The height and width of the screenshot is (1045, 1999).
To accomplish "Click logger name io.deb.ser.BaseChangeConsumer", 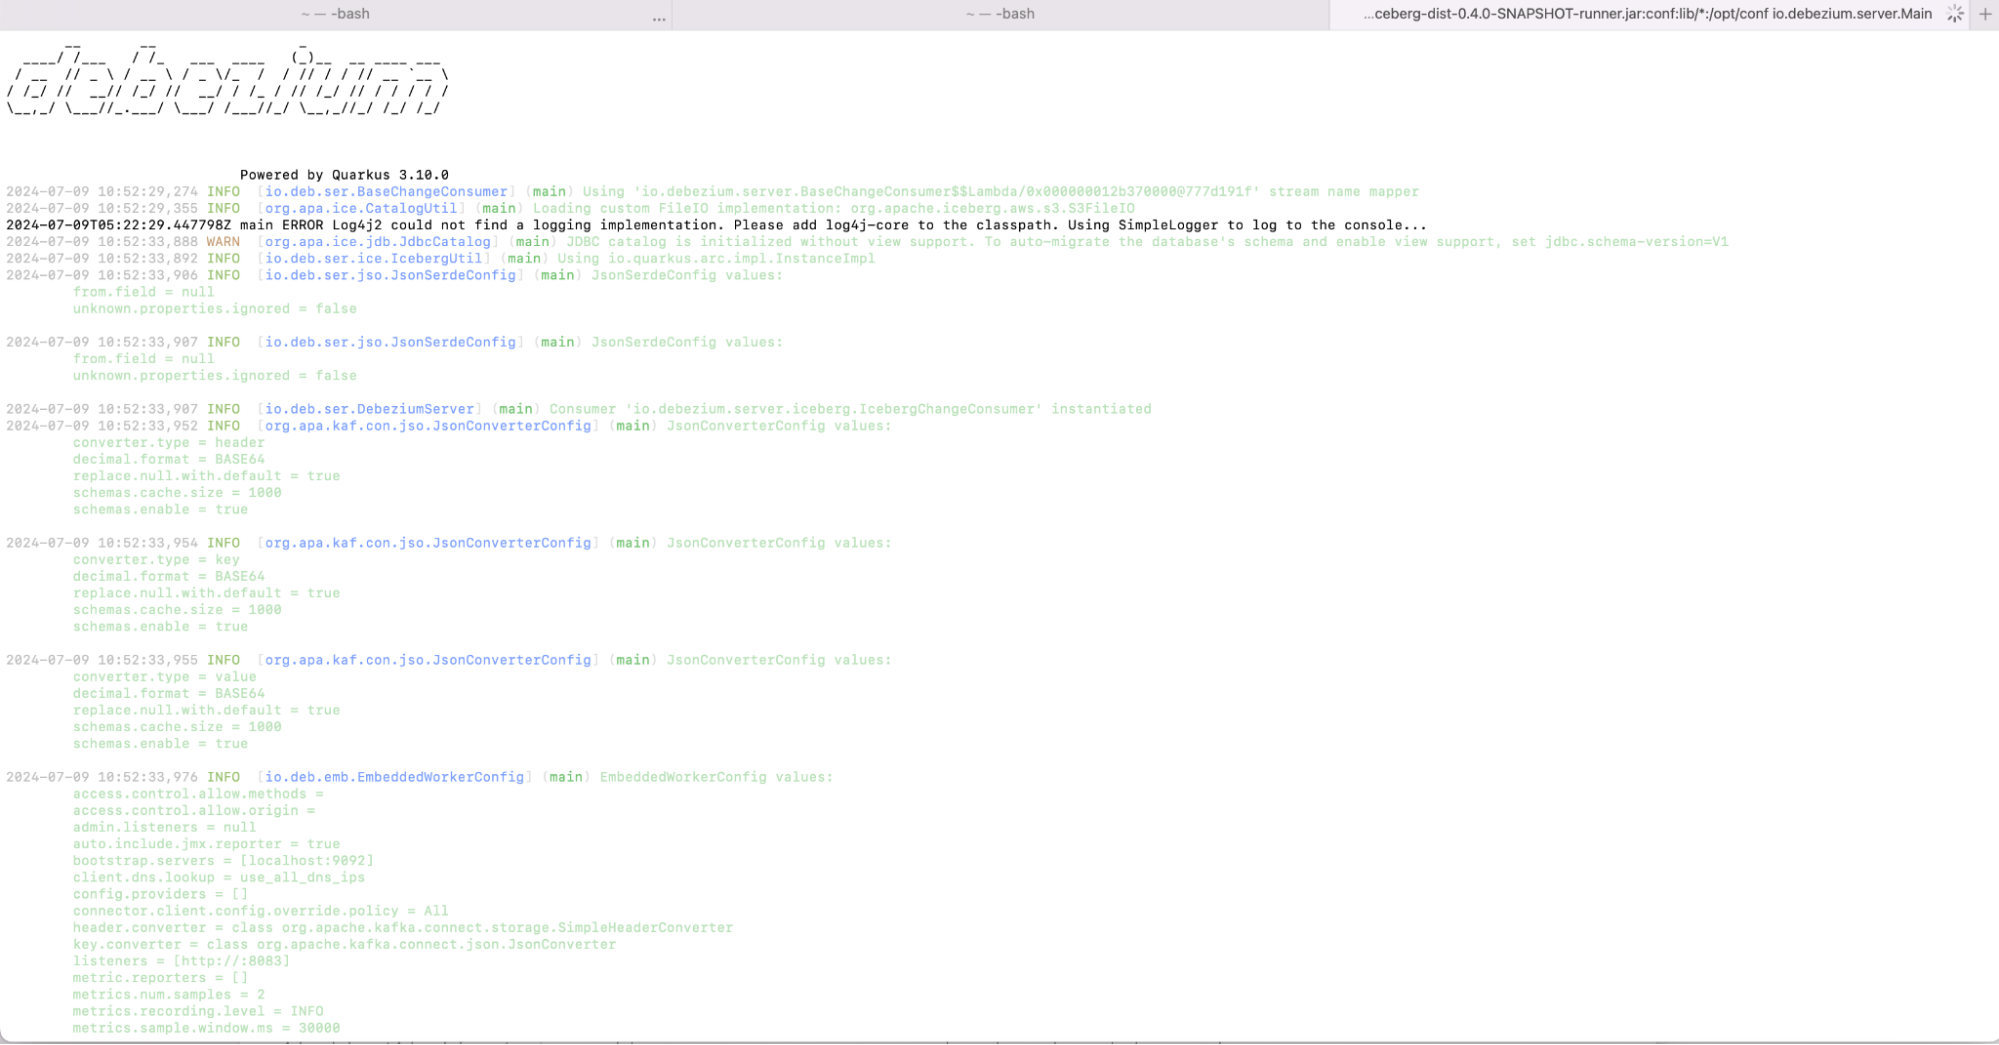I will coord(386,192).
